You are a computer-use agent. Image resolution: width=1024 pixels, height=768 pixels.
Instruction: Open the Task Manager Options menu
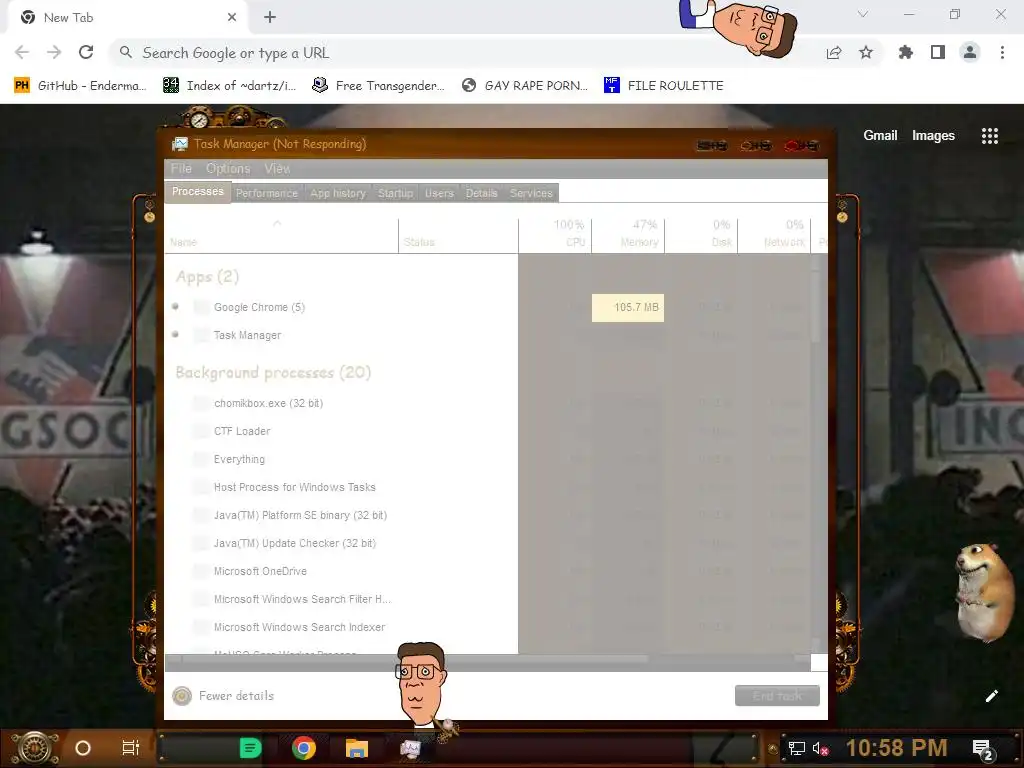click(228, 168)
